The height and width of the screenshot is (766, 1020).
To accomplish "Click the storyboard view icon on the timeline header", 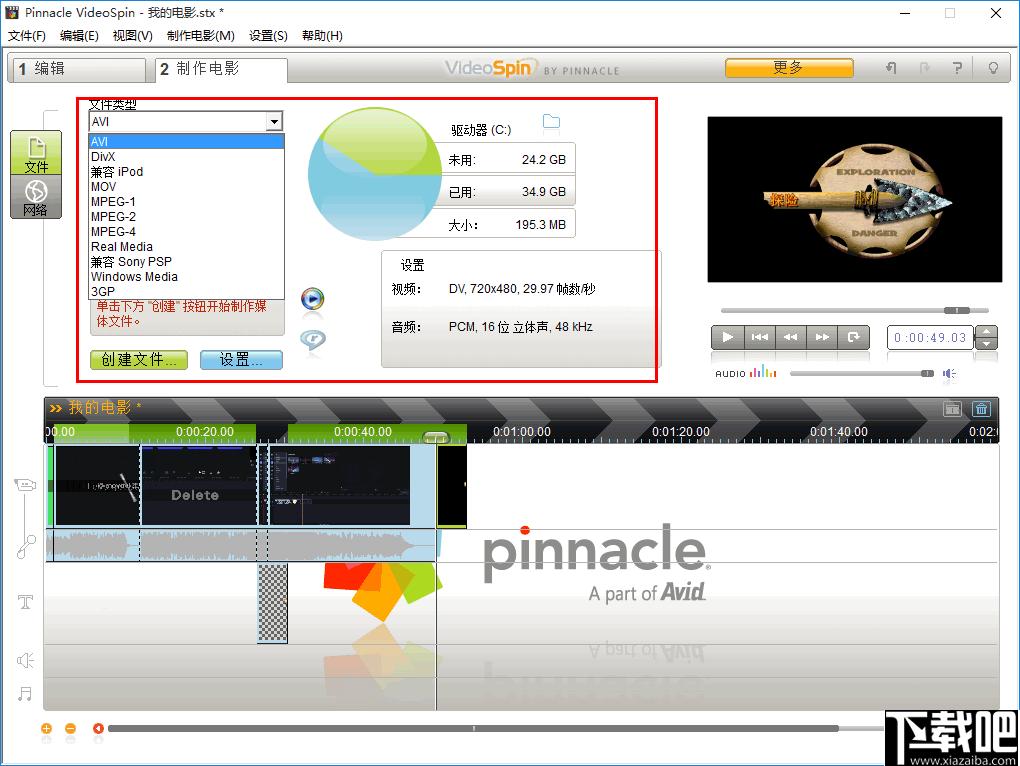I will tap(952, 409).
